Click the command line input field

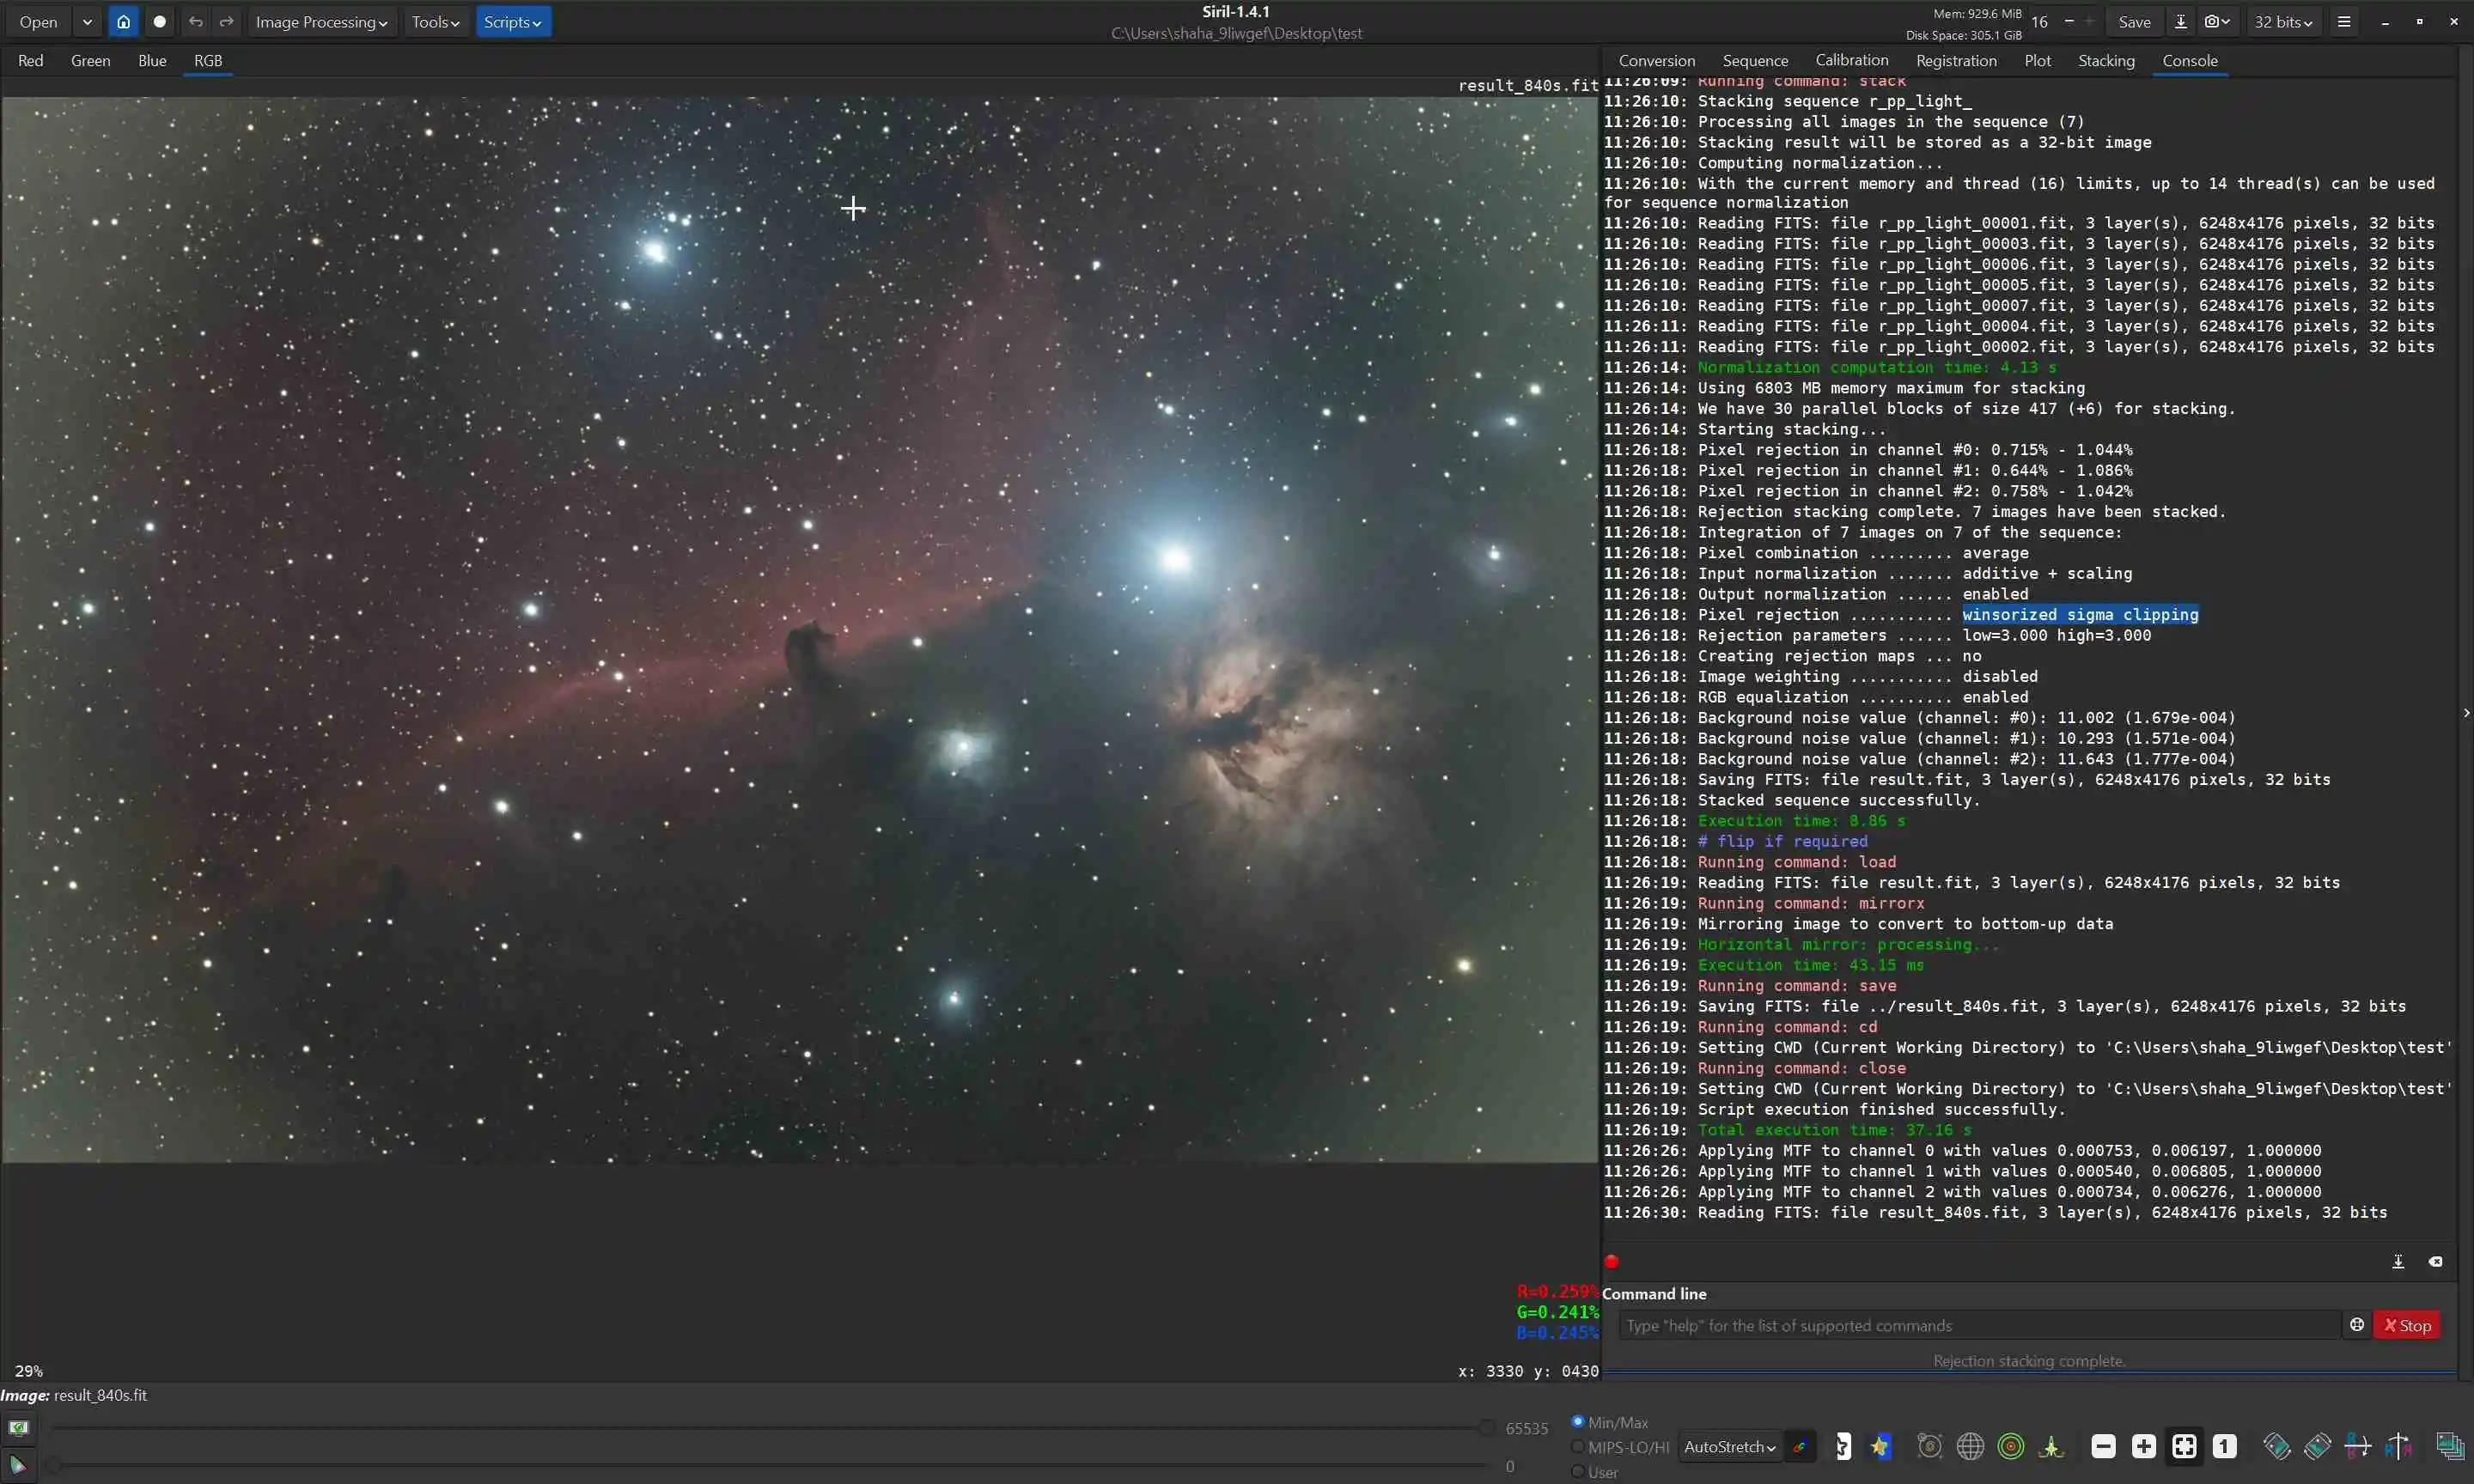click(1978, 1325)
